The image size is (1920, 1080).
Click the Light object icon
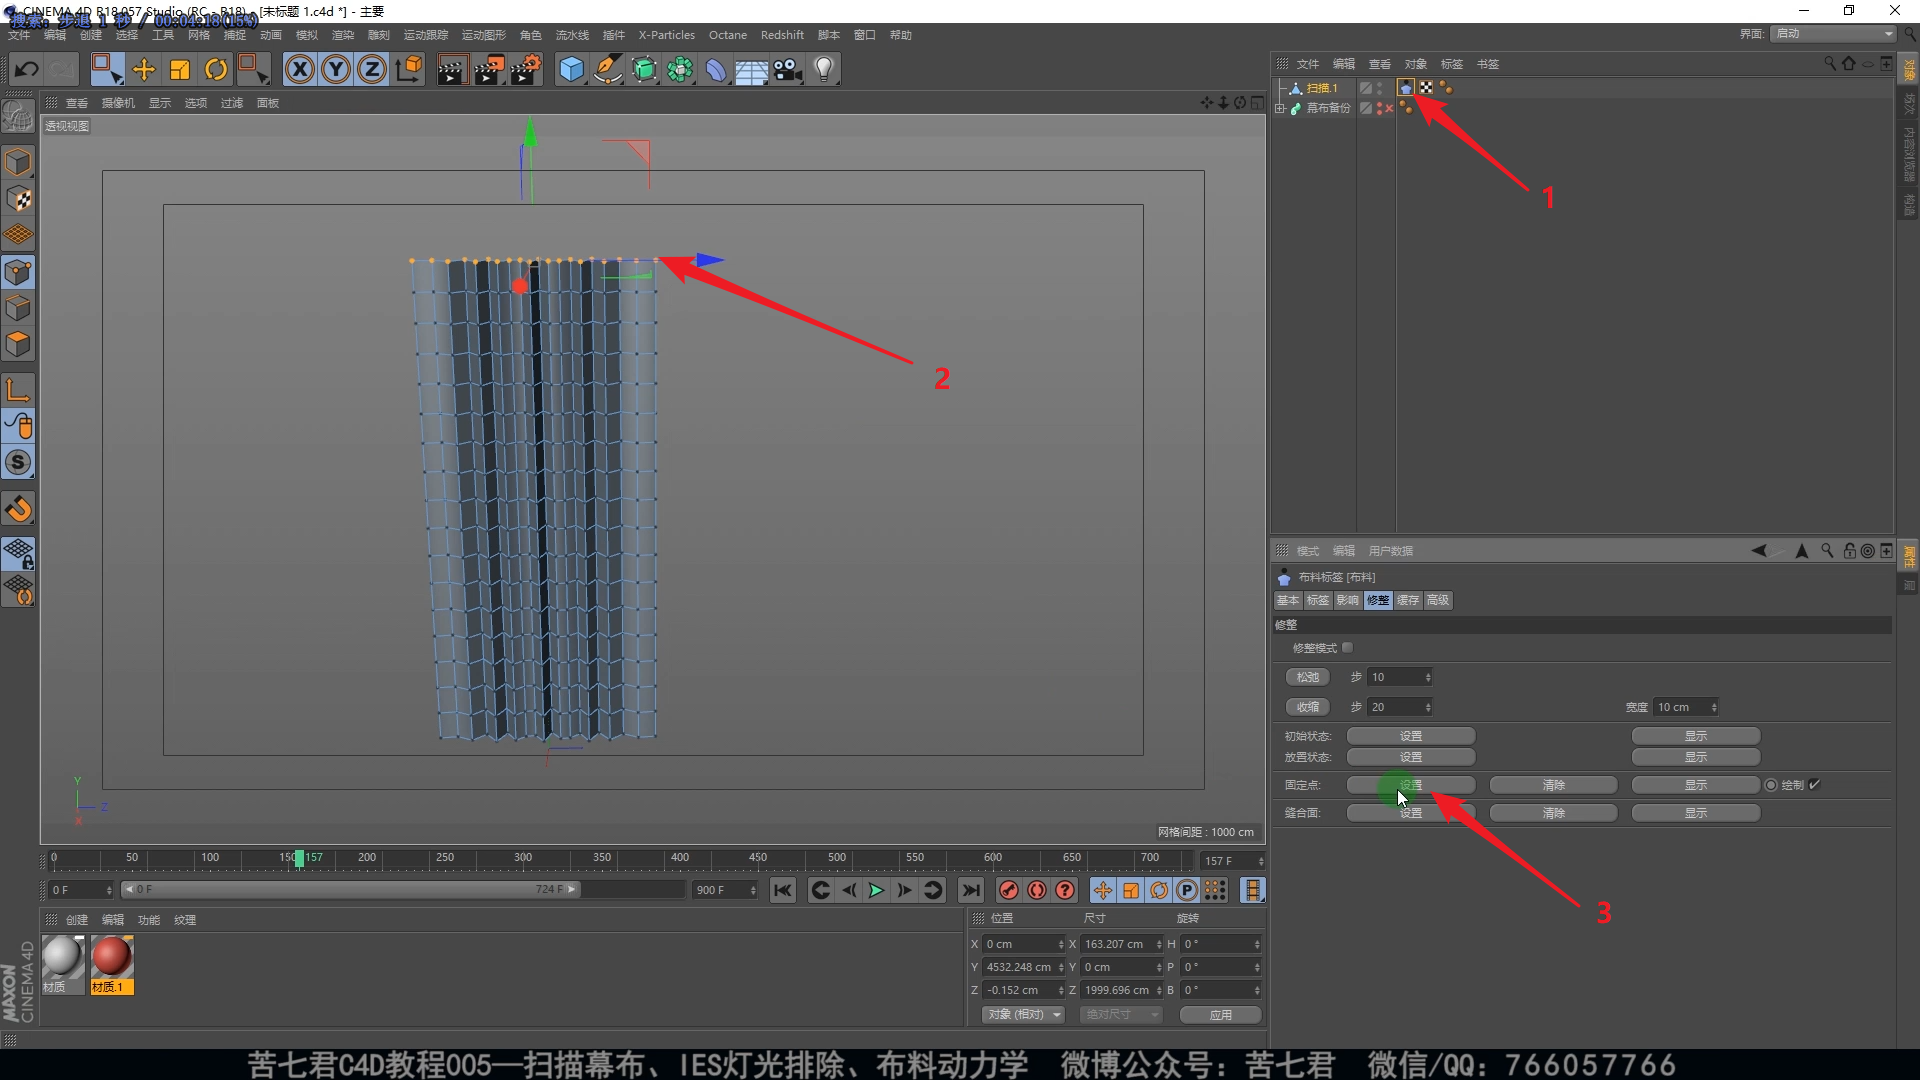tap(824, 69)
